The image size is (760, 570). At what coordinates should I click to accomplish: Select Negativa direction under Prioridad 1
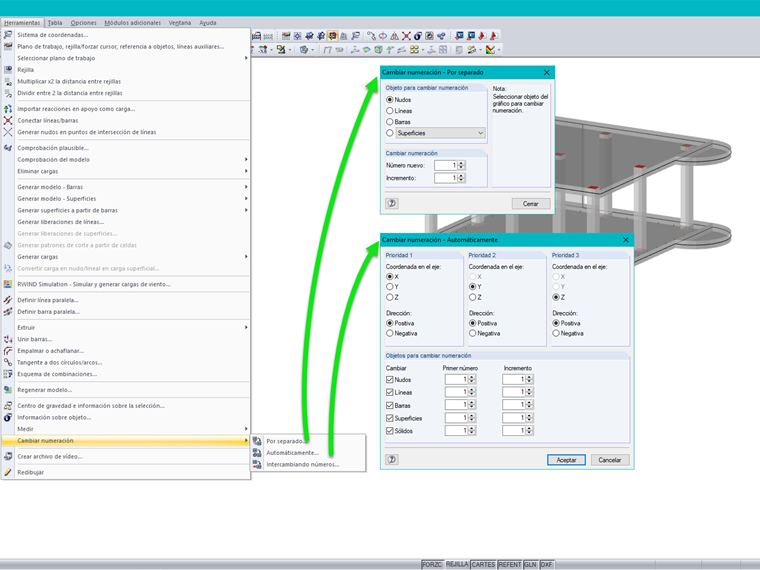coord(390,333)
